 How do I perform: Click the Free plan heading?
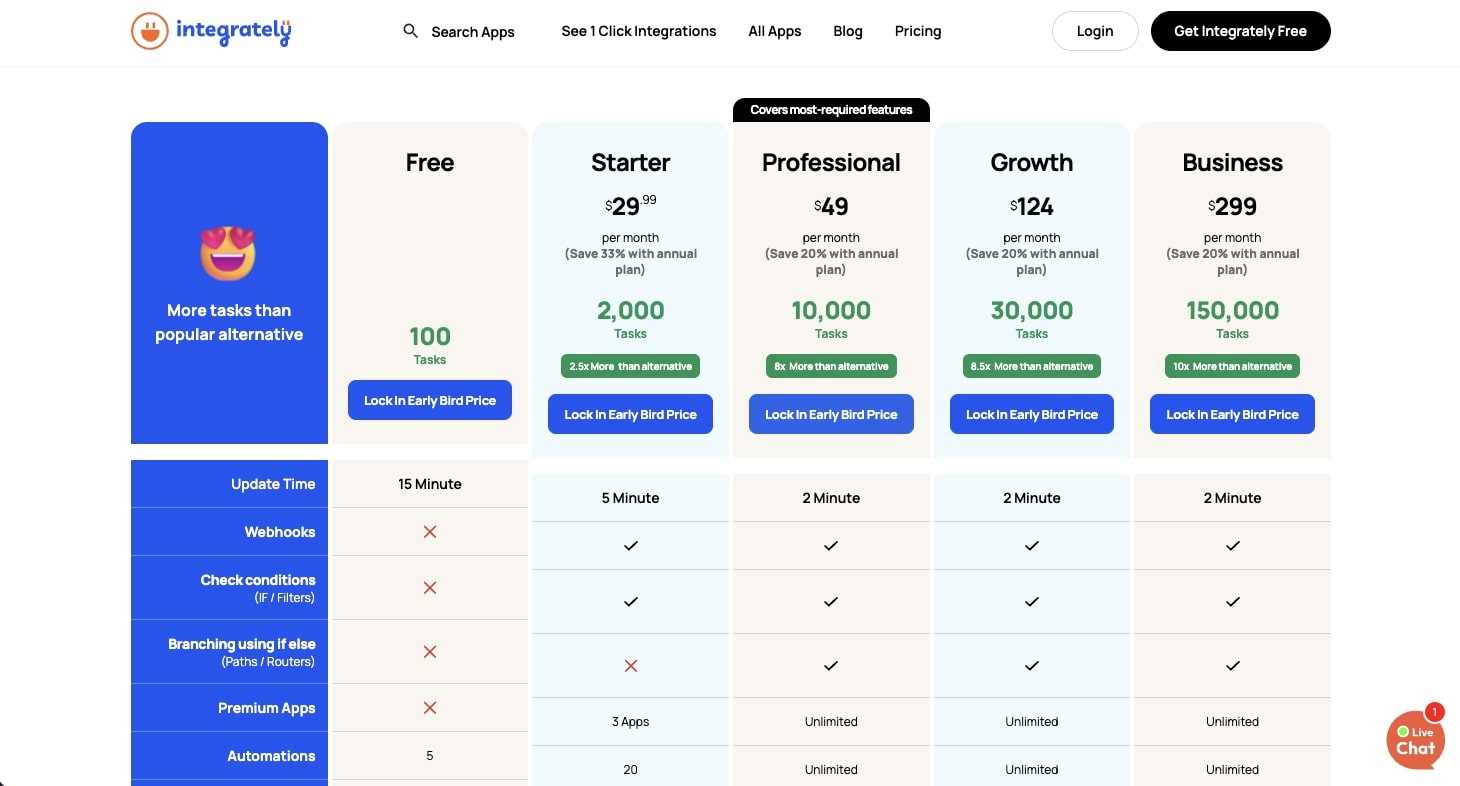pos(430,162)
